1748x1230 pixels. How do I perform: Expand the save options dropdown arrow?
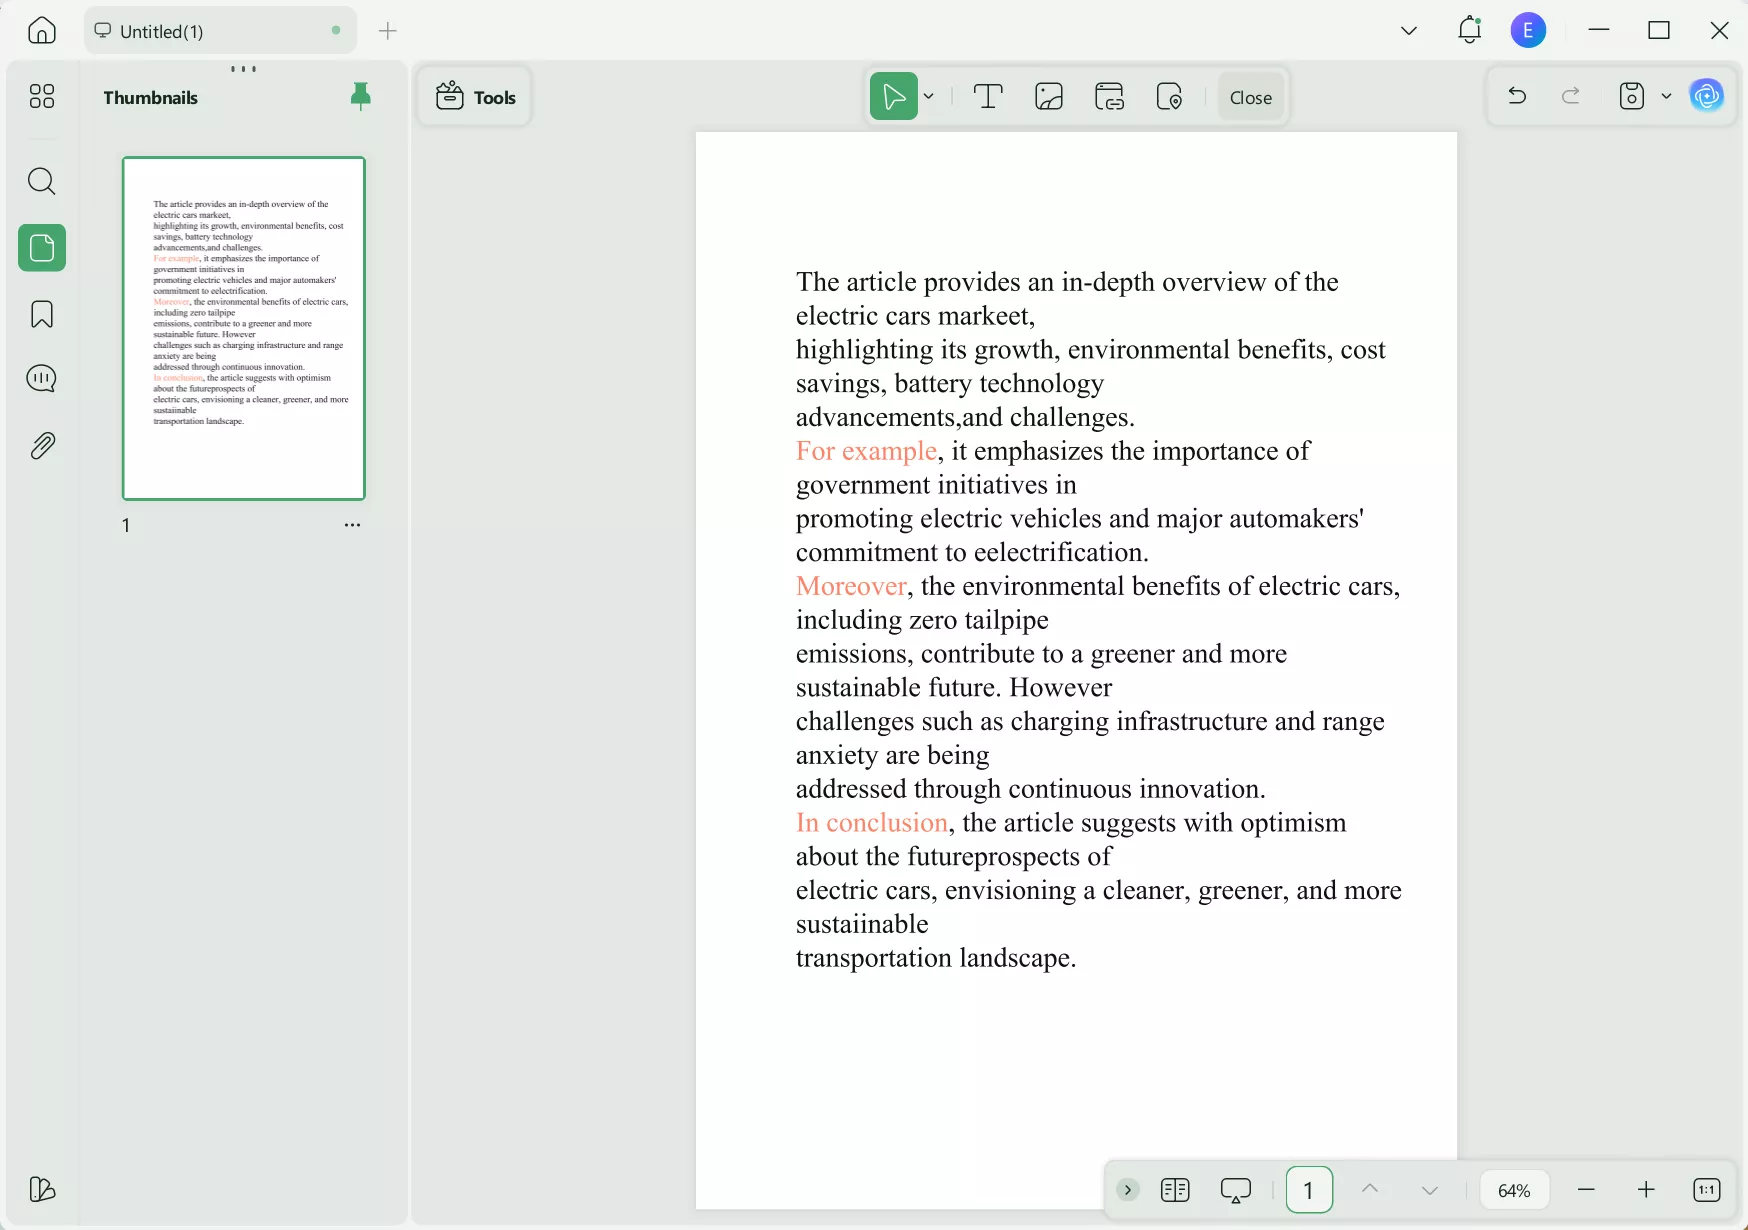pos(1666,97)
